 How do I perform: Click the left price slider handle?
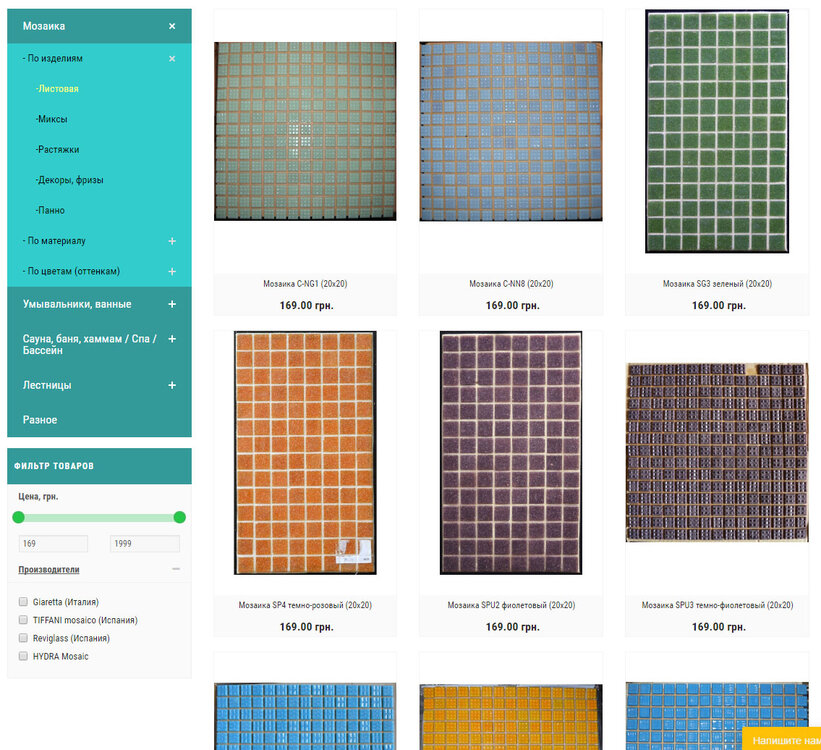pyautogui.click(x=18, y=517)
